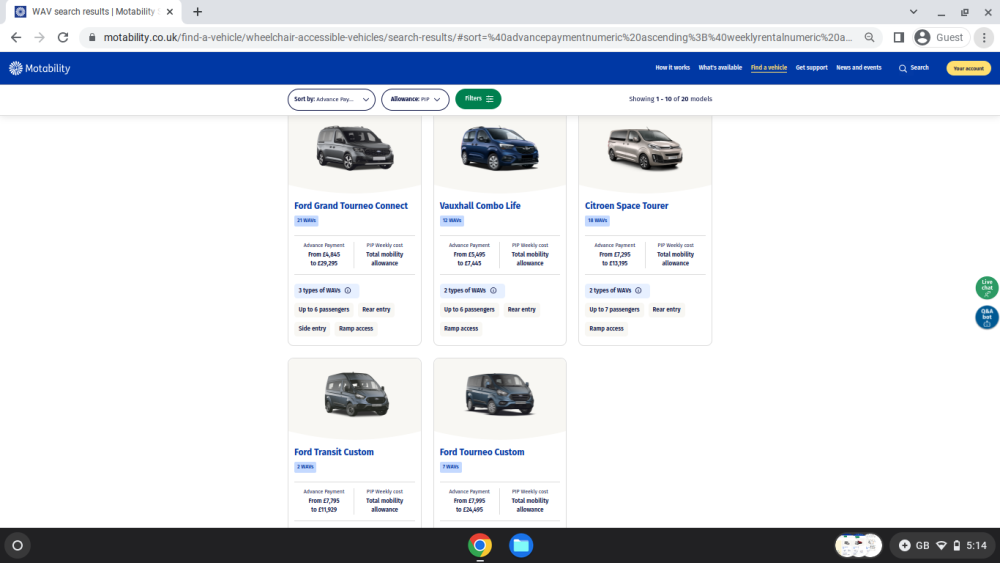The image size is (1000, 563).
Task: Expand the Sort by dropdown
Action: [x=331, y=99]
